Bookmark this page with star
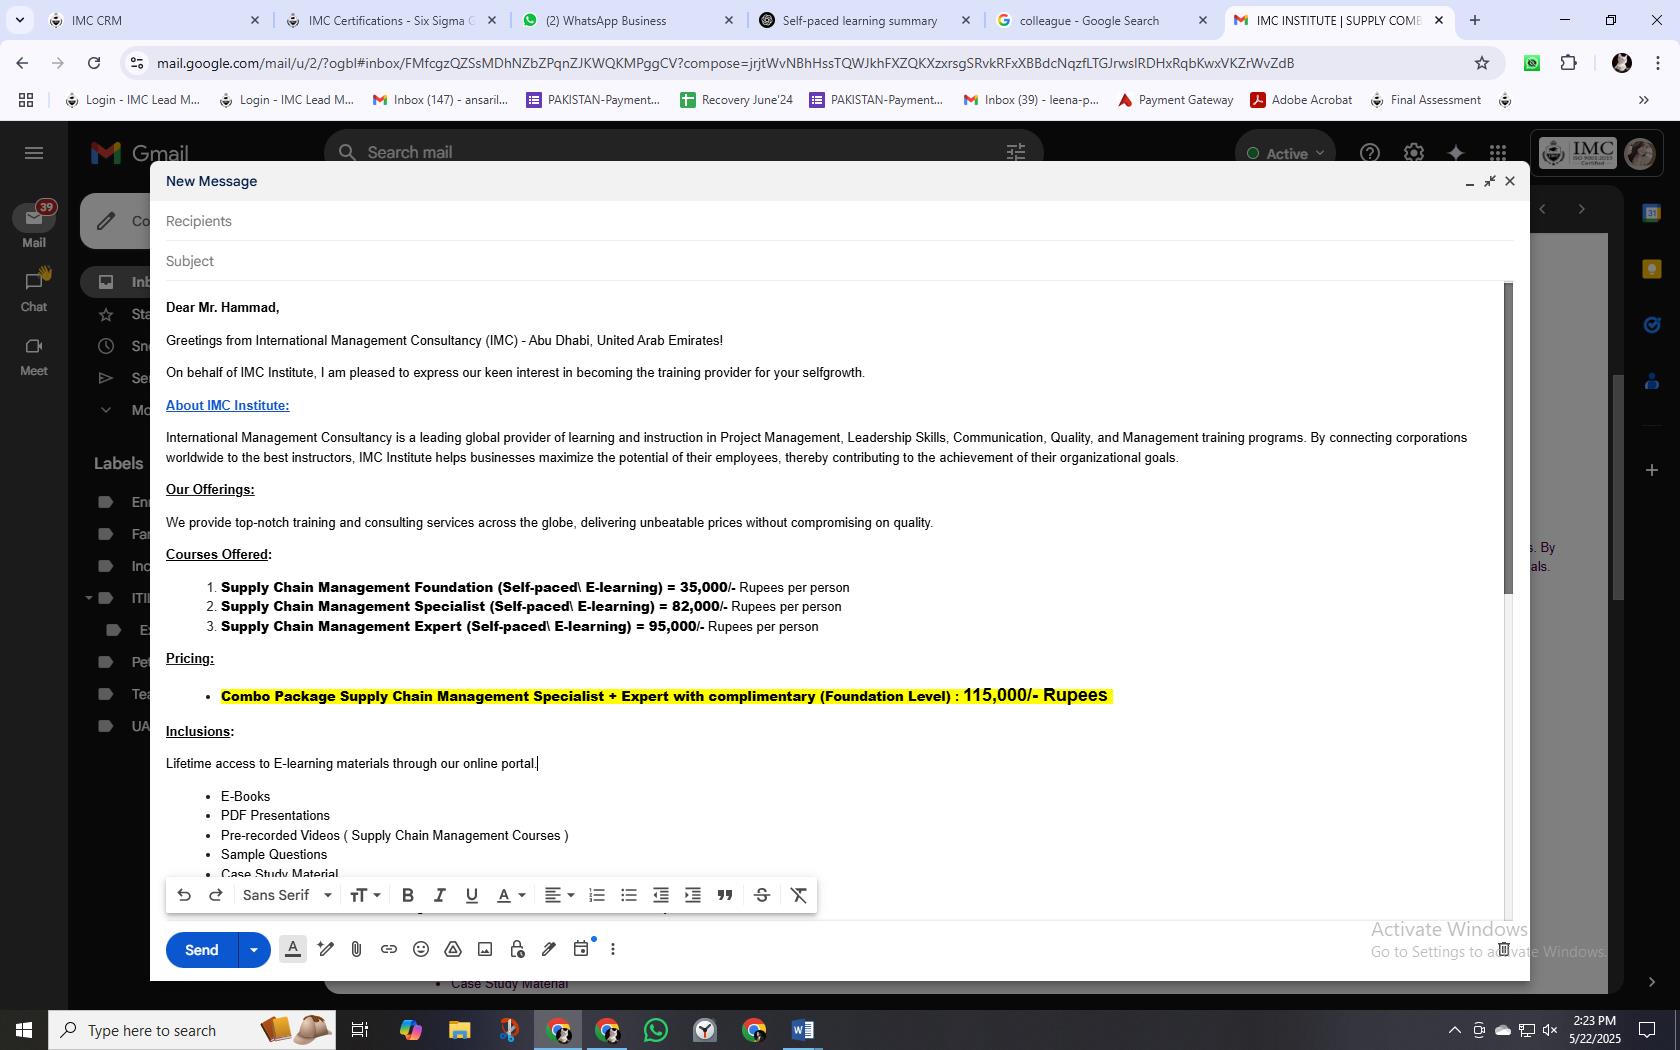Screen dimensions: 1680x1050 [x=1481, y=63]
